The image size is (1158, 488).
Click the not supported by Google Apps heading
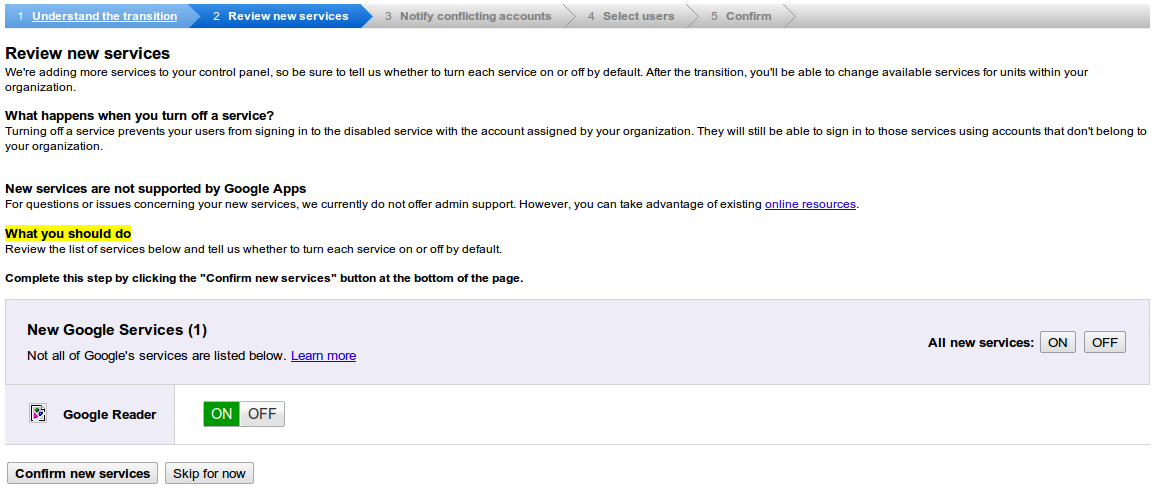point(155,188)
